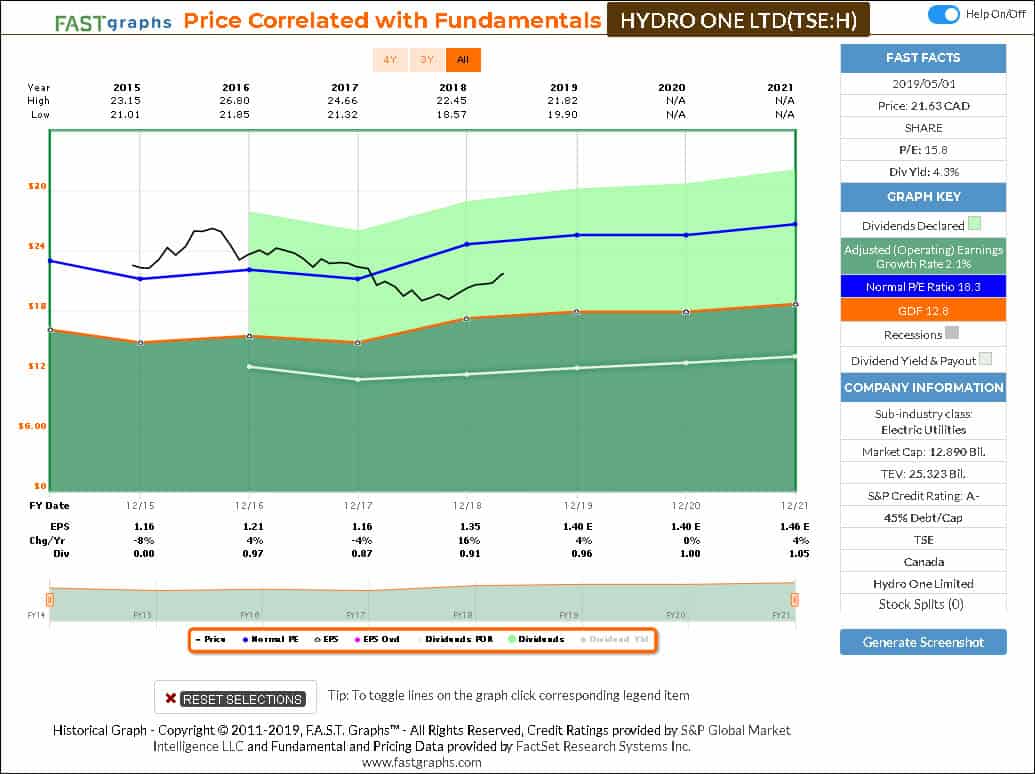This screenshot has height=774, width=1035.
Task: Click the blue Normal P/E Ratio bar
Action: point(923,286)
